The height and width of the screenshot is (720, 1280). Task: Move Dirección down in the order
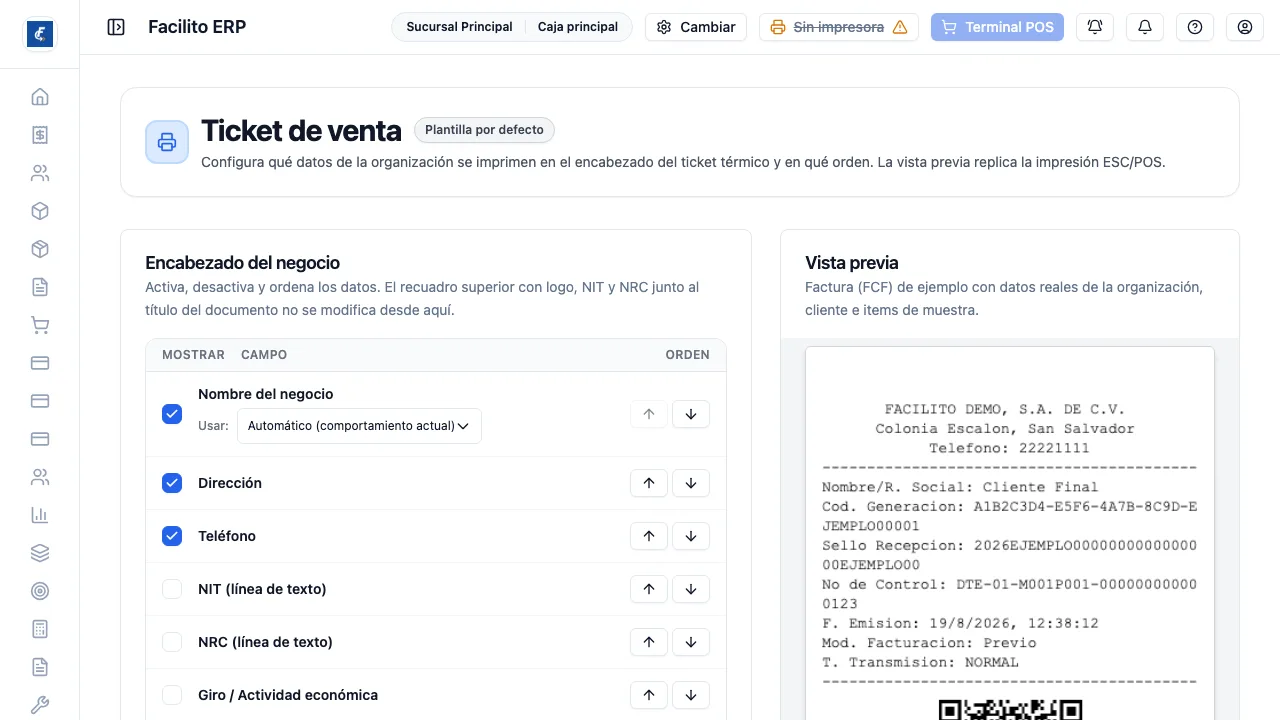point(691,483)
